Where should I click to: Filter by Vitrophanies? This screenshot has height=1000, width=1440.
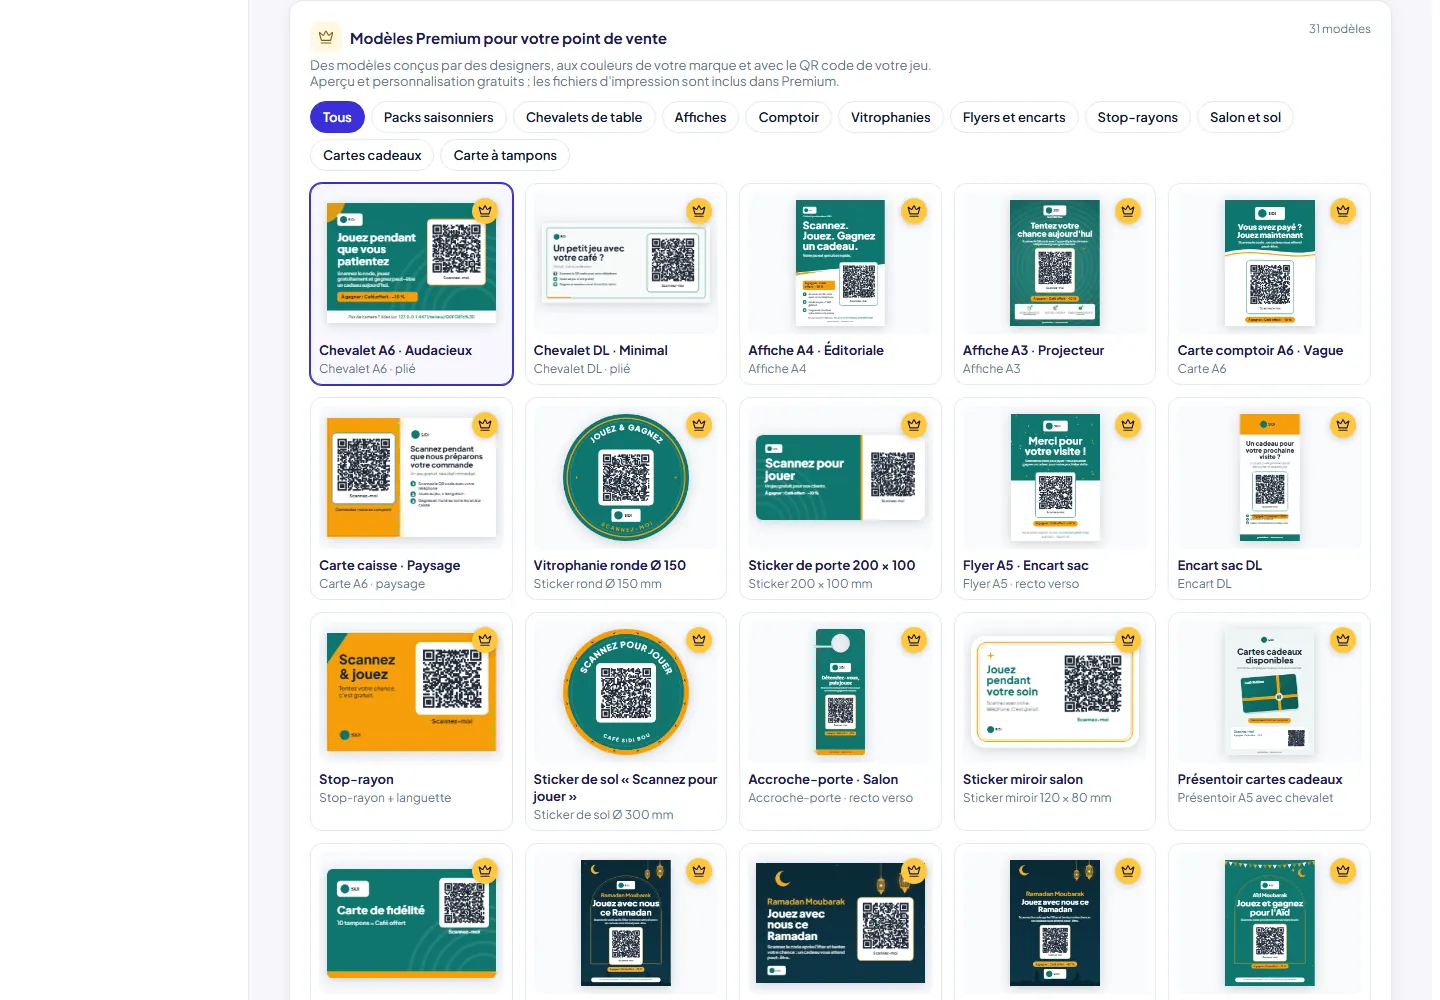(890, 117)
